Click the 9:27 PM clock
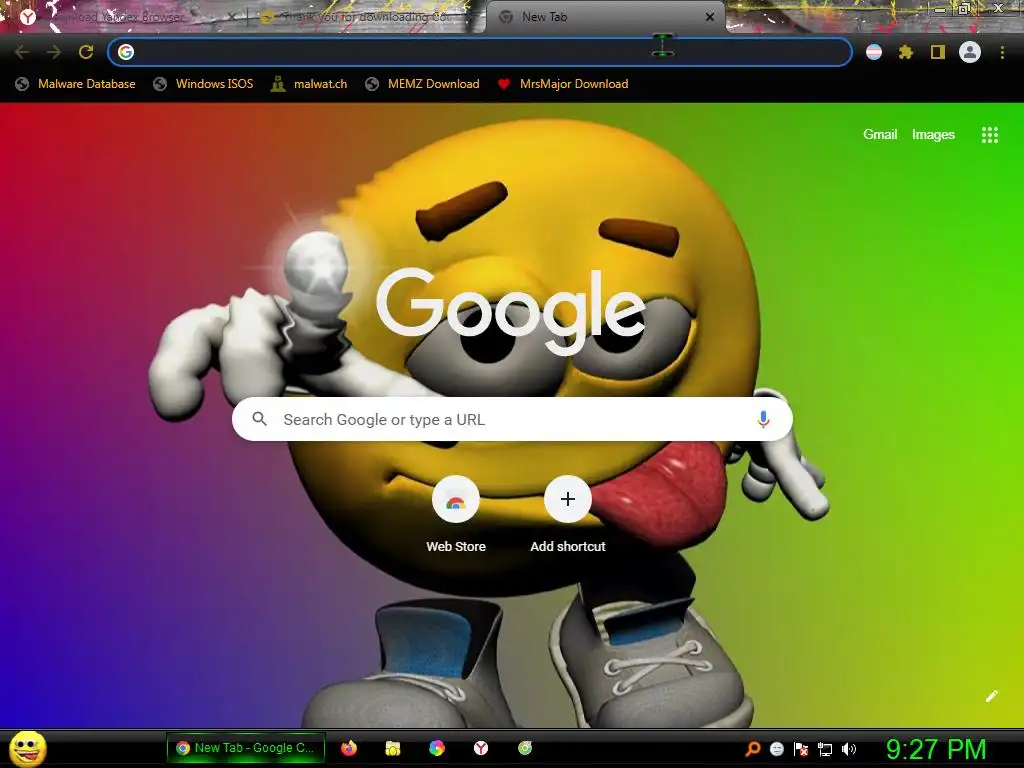This screenshot has height=768, width=1024. click(x=936, y=749)
